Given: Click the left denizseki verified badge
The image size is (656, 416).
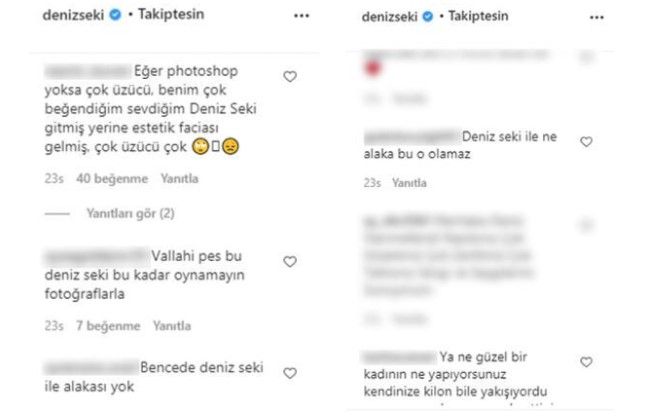Looking at the screenshot, I should pyautogui.click(x=115, y=15).
